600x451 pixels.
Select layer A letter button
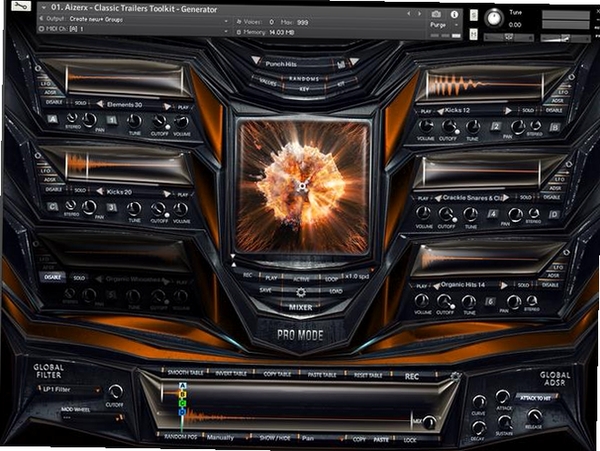tap(52, 119)
